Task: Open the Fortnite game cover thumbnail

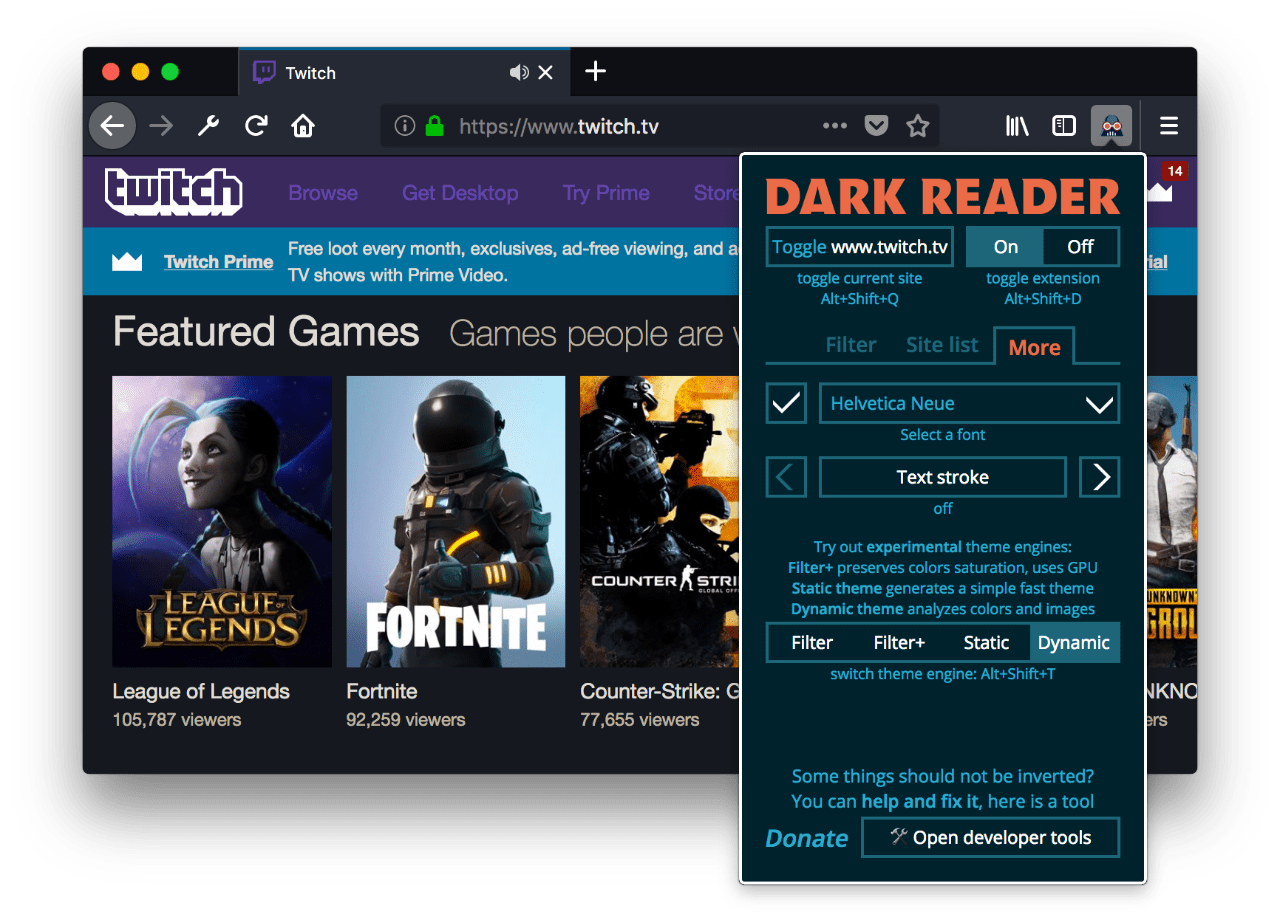Action: click(x=456, y=522)
